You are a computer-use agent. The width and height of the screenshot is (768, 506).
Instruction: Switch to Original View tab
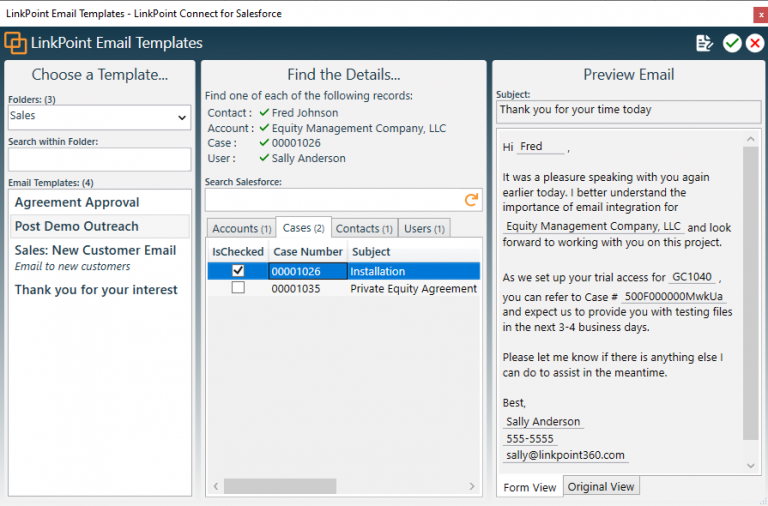click(601, 486)
